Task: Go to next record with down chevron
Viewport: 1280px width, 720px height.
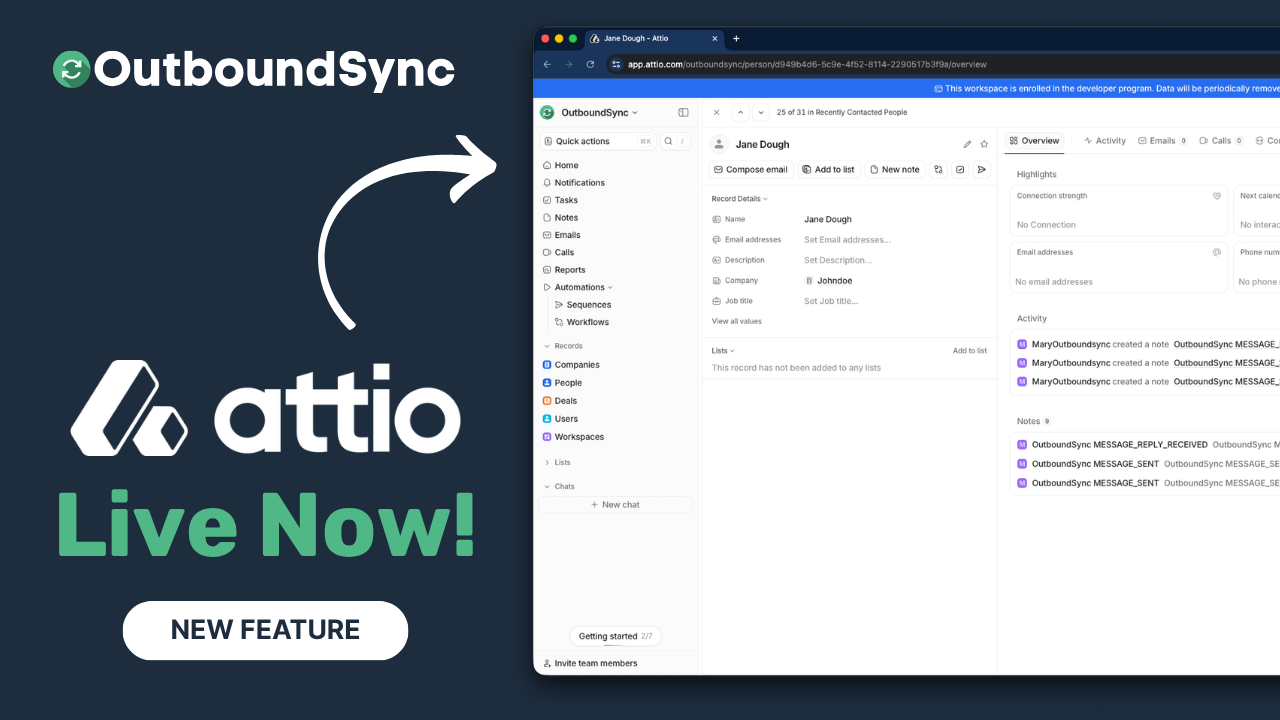Action: pyautogui.click(x=761, y=113)
